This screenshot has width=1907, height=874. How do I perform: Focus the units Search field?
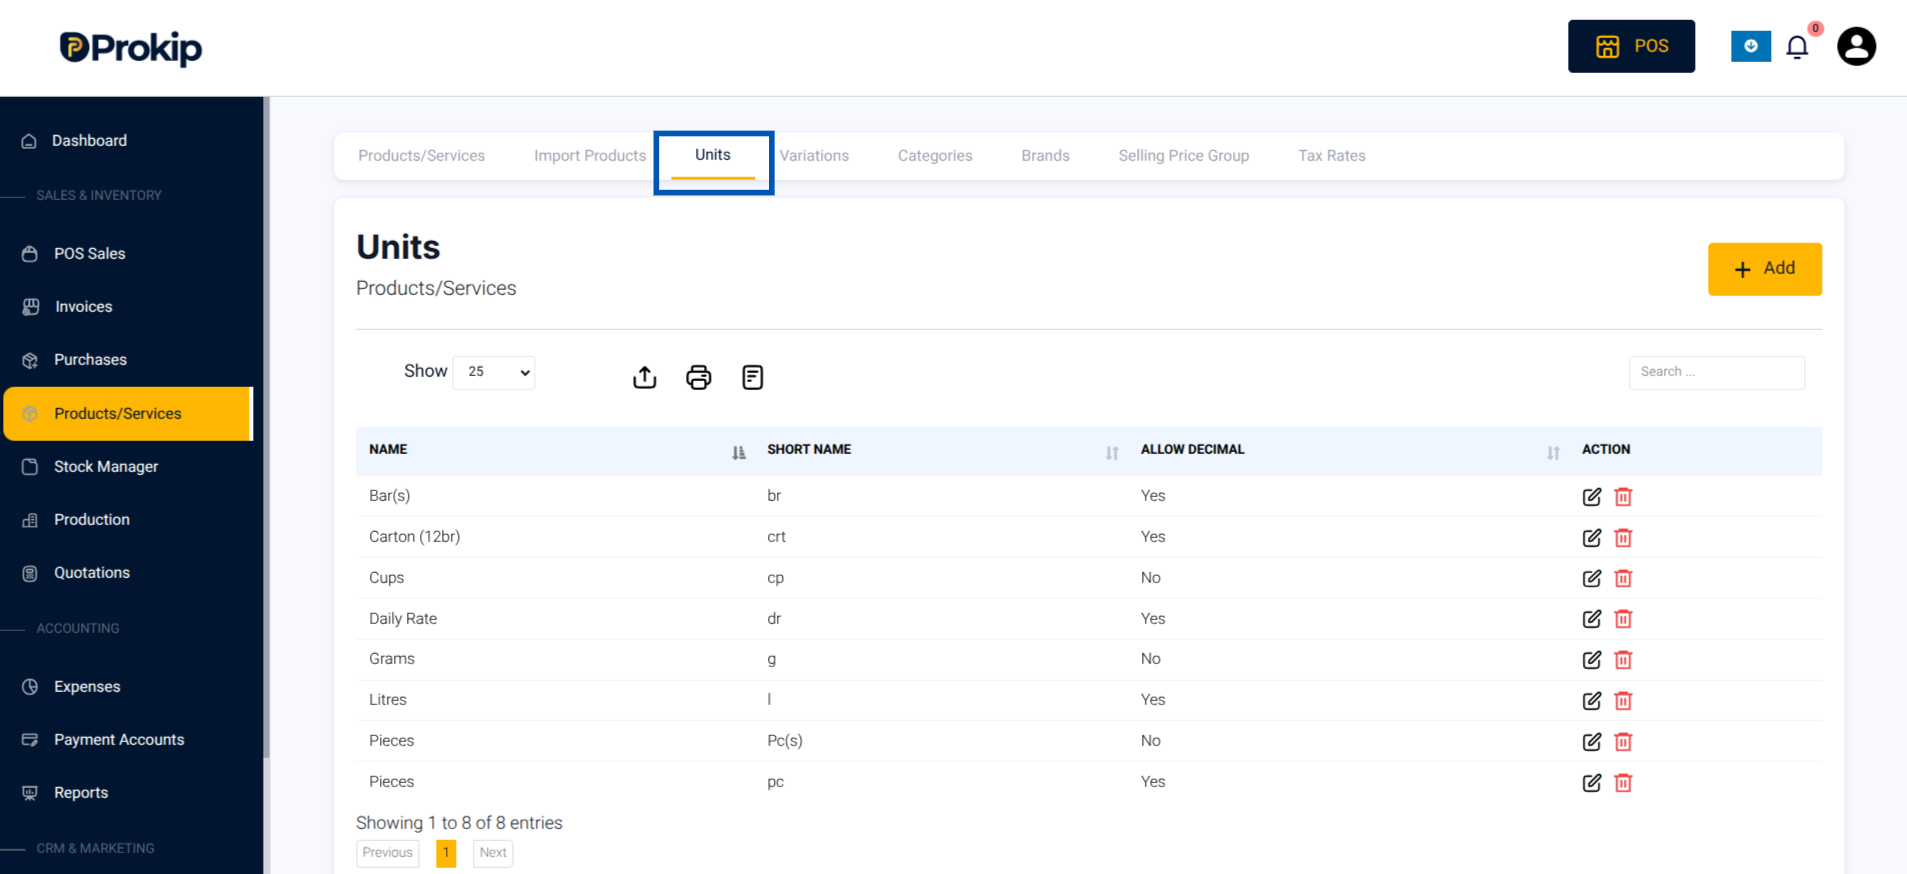(1716, 372)
